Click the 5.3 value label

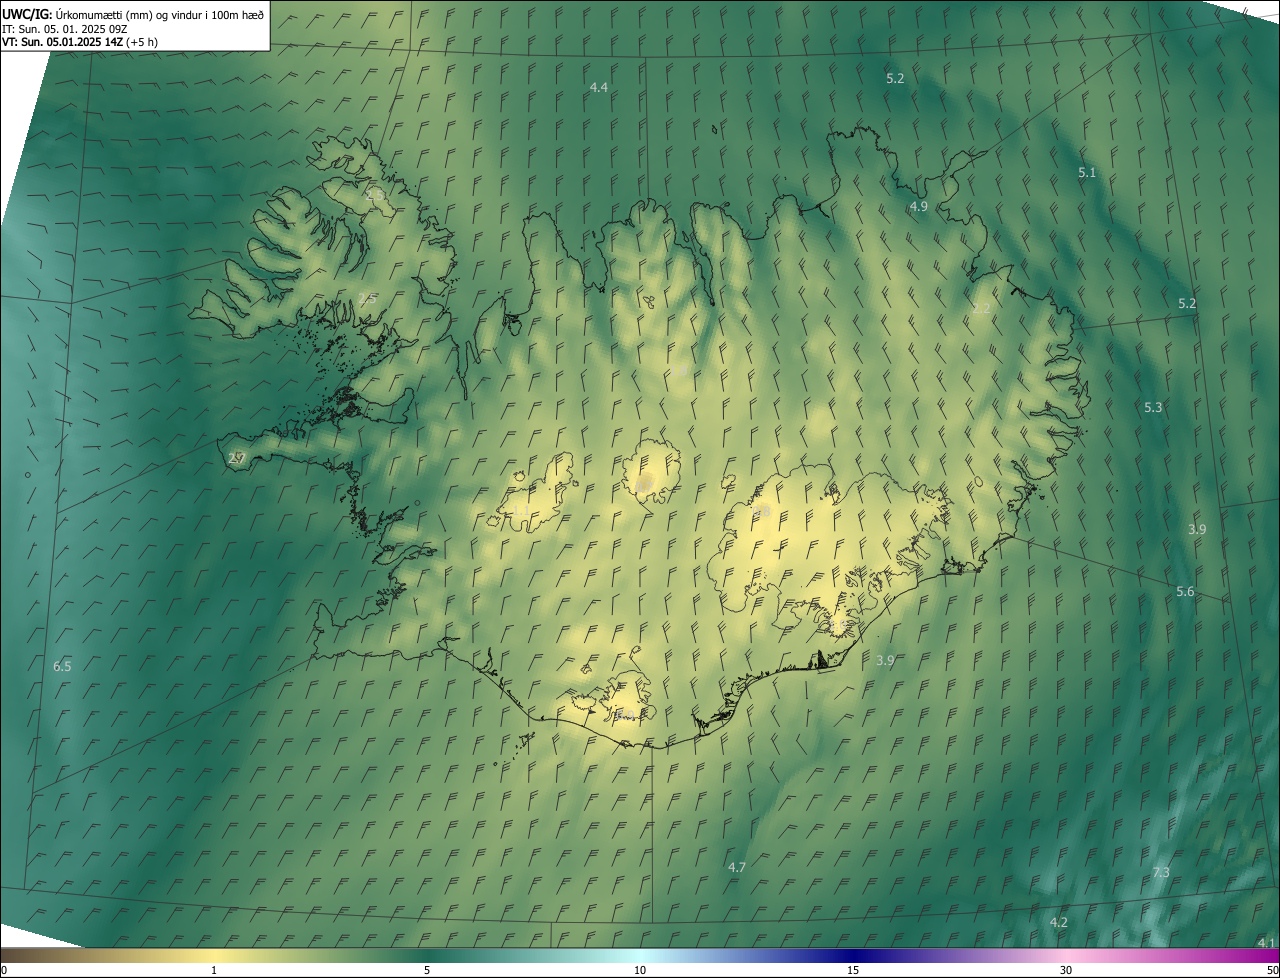coord(1153,408)
